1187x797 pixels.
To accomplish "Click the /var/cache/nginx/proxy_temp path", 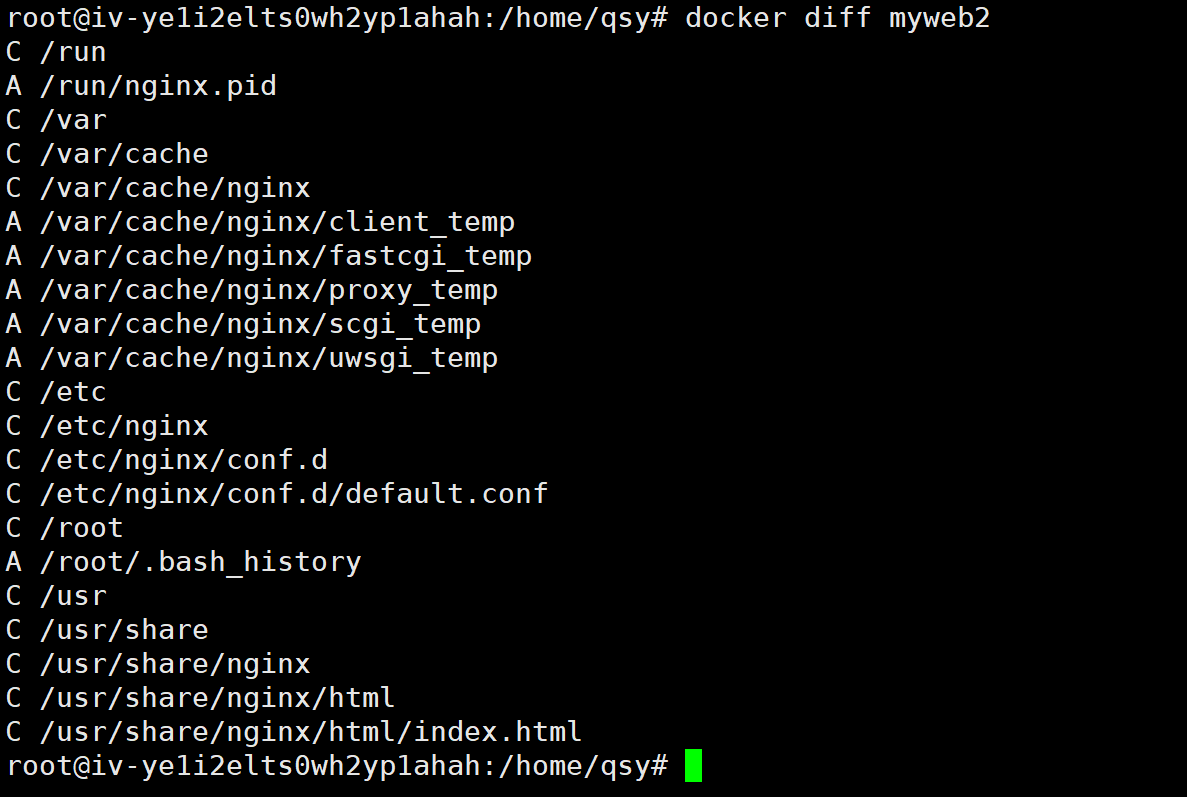I will [268, 290].
